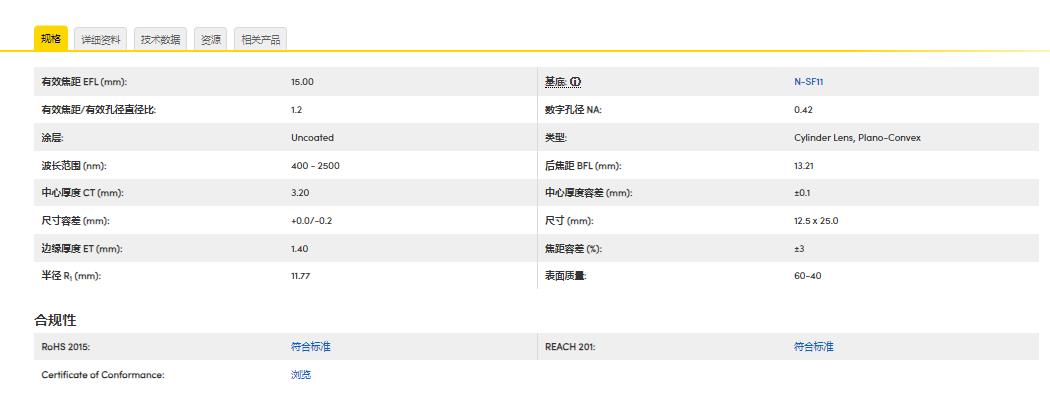The width and height of the screenshot is (1050, 418).
Task: Select the Cylinder Lens, Plano-Convex type text
Action: click(857, 138)
